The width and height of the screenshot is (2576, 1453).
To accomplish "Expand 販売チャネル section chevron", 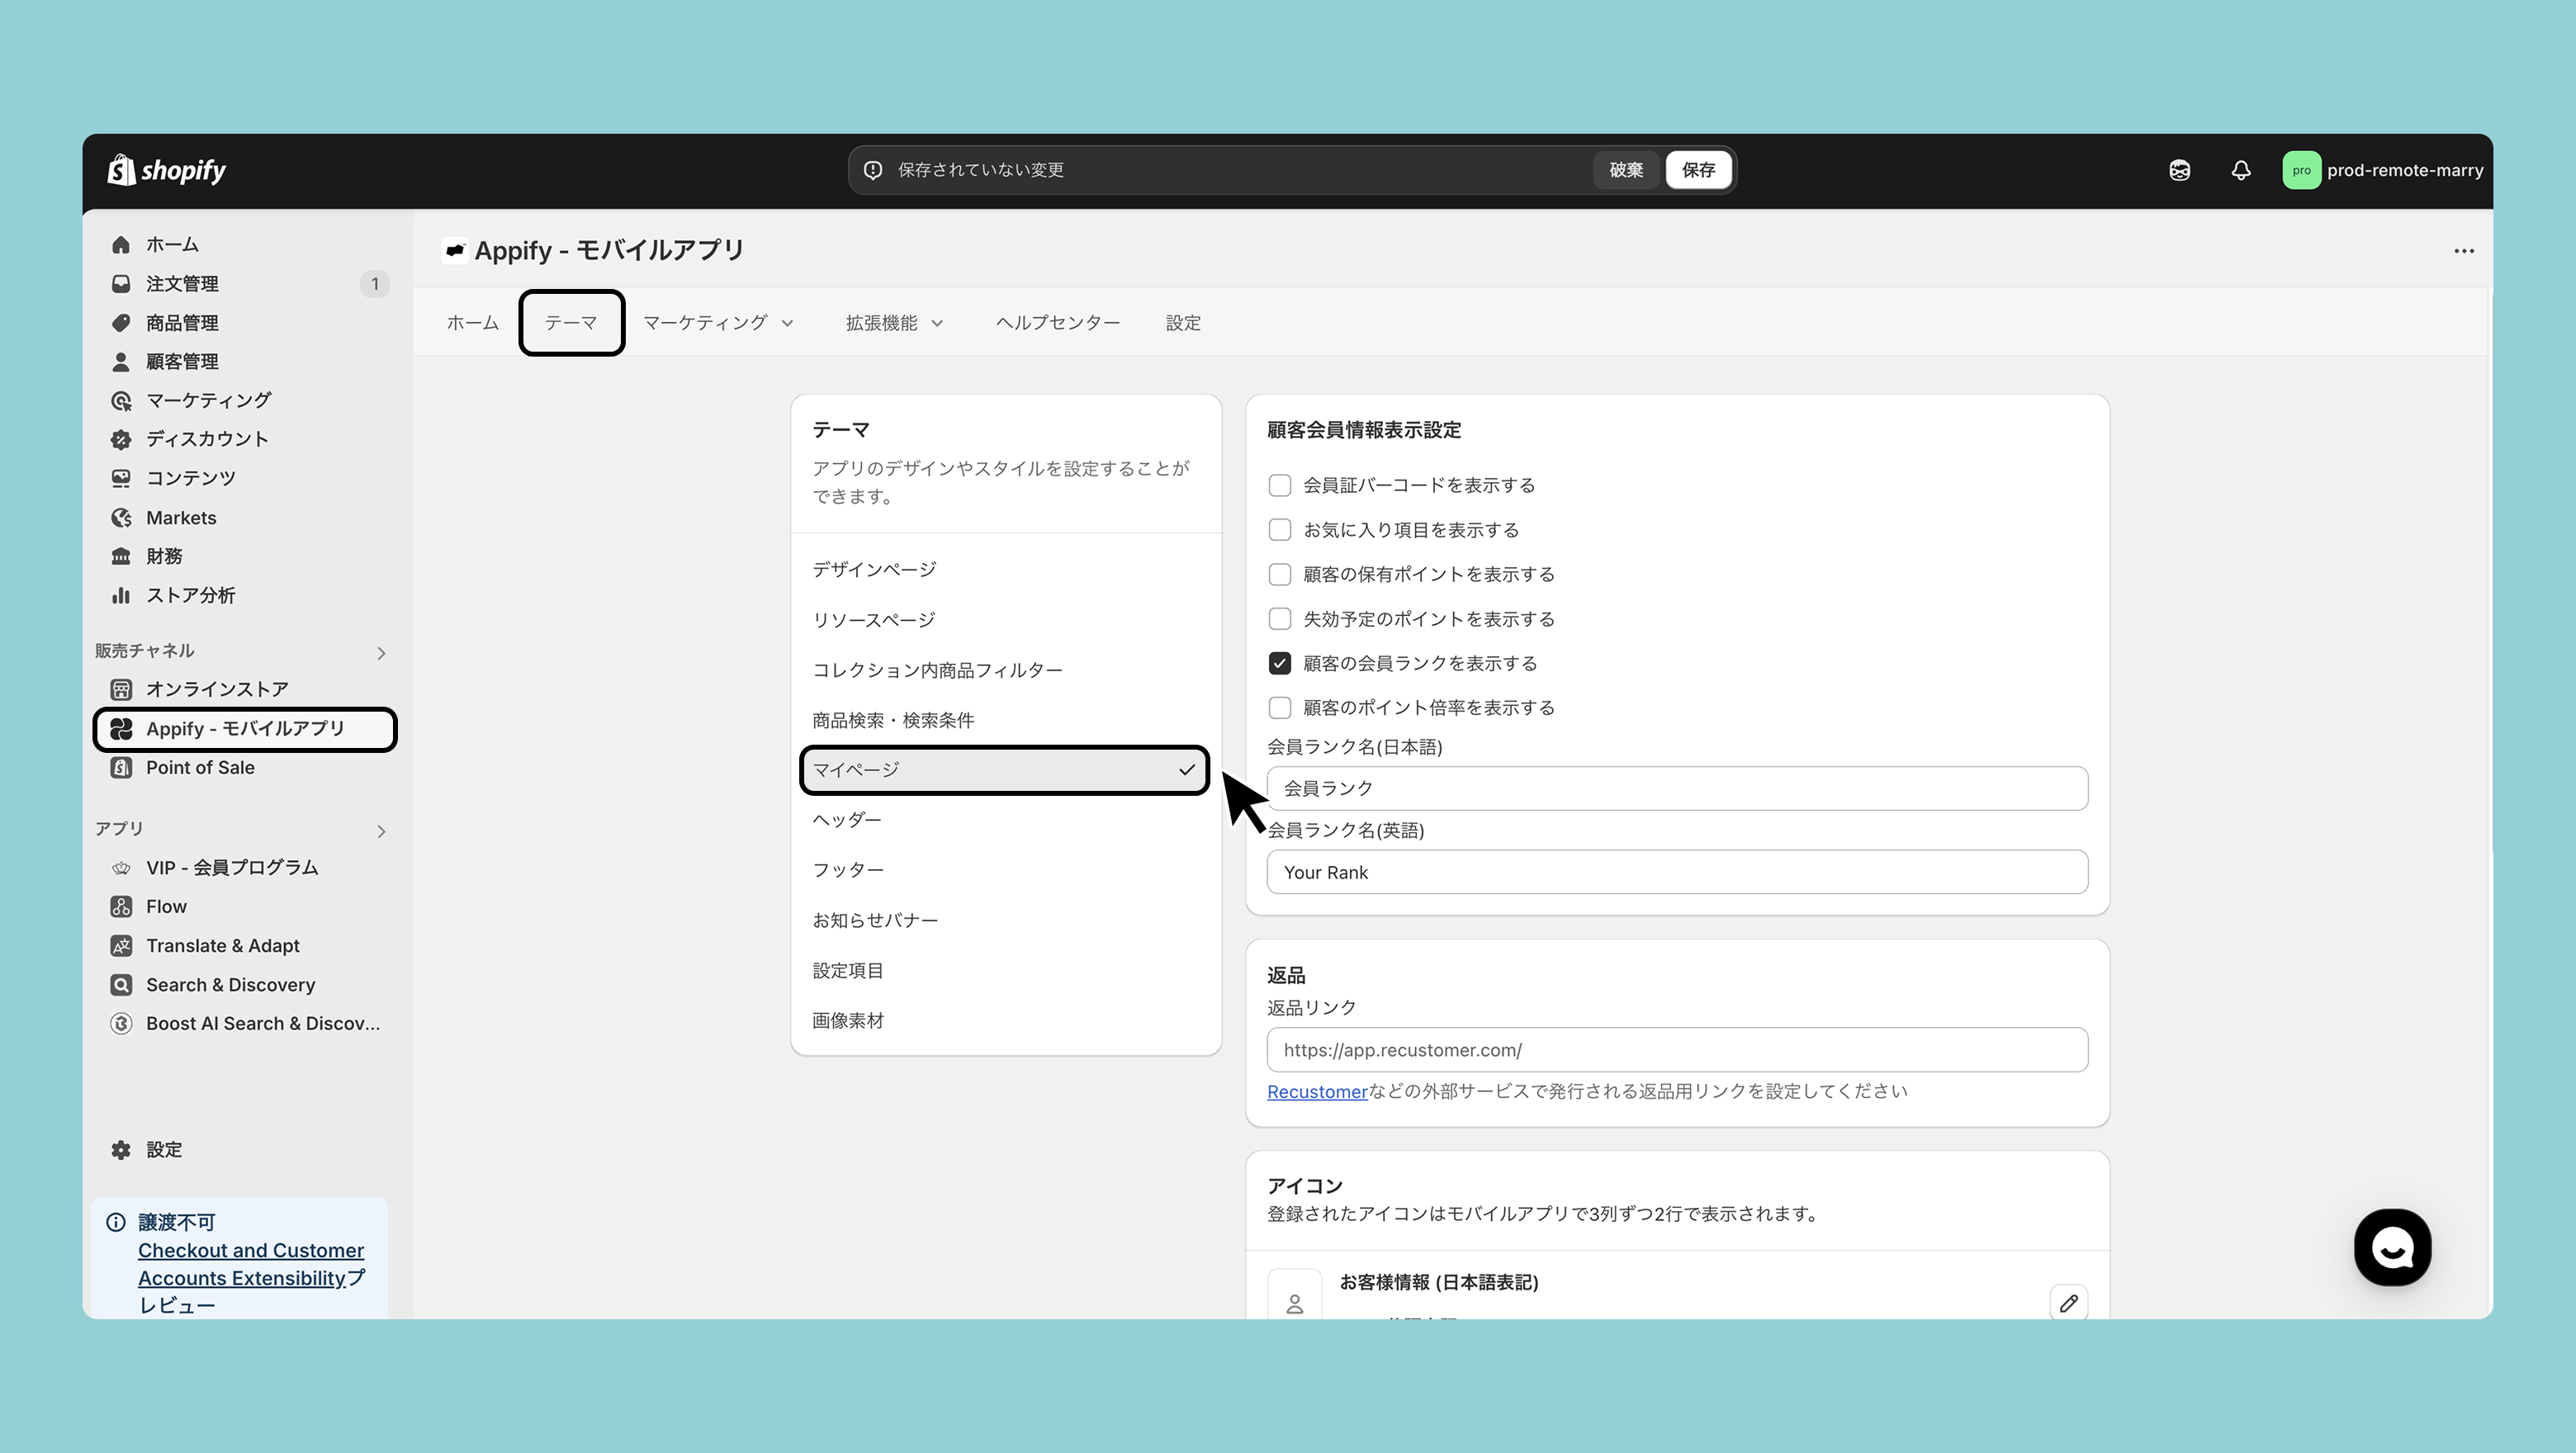I will 381,653.
